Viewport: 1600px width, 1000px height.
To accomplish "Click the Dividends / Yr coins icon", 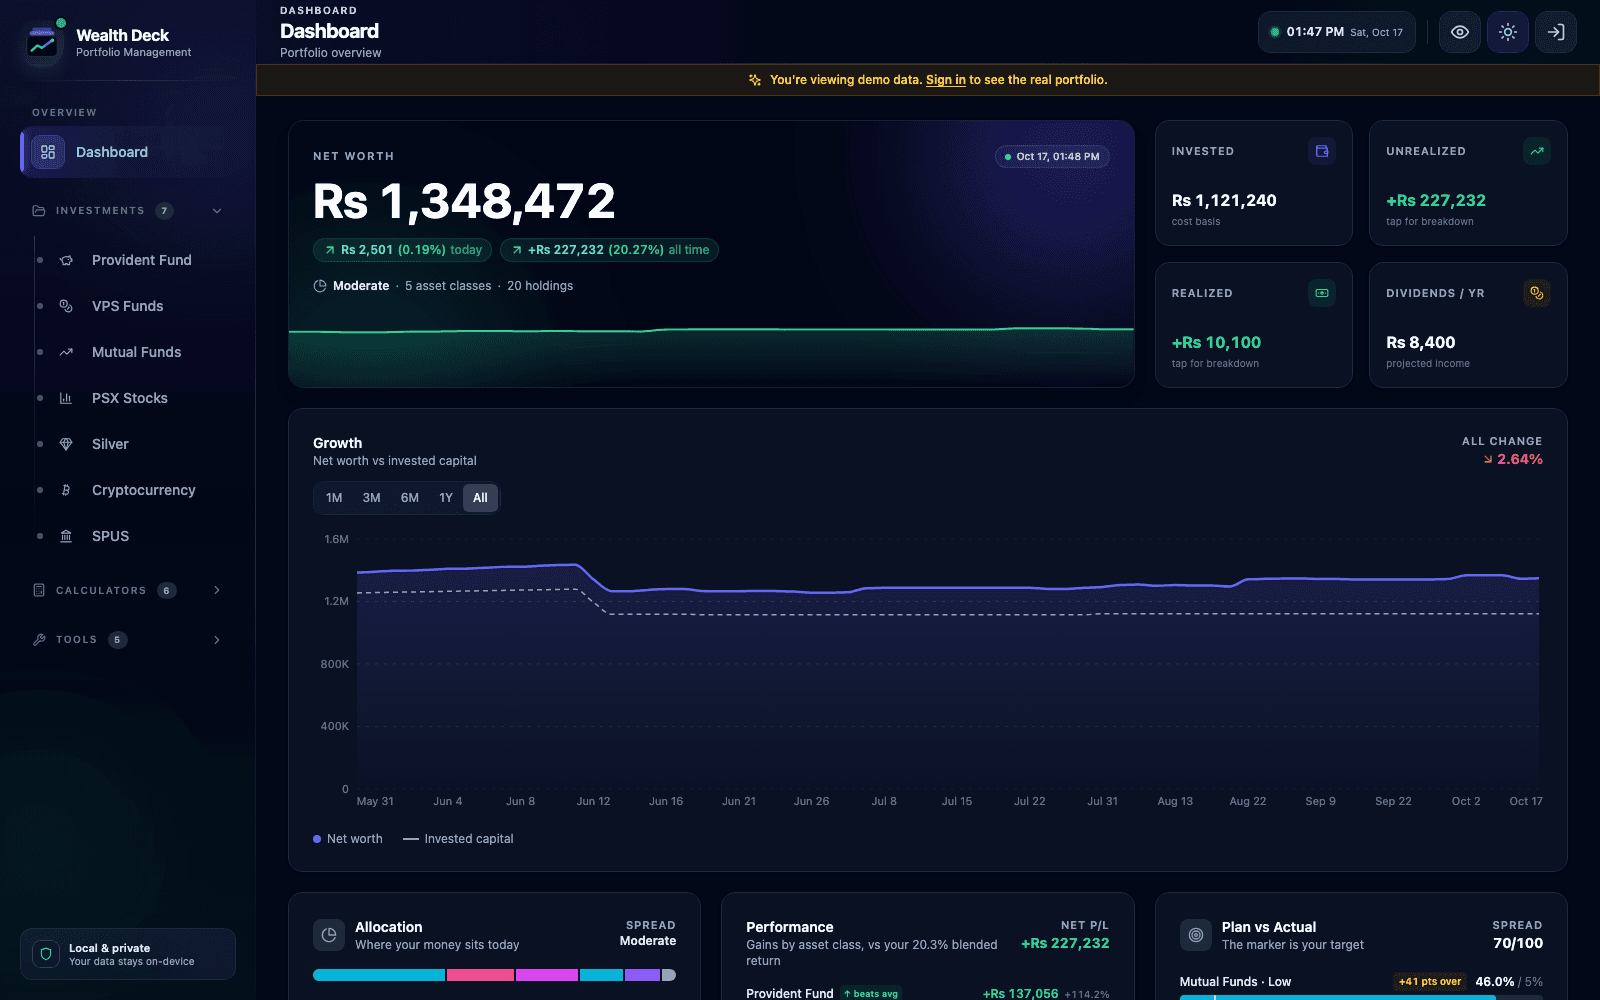I will (1537, 293).
